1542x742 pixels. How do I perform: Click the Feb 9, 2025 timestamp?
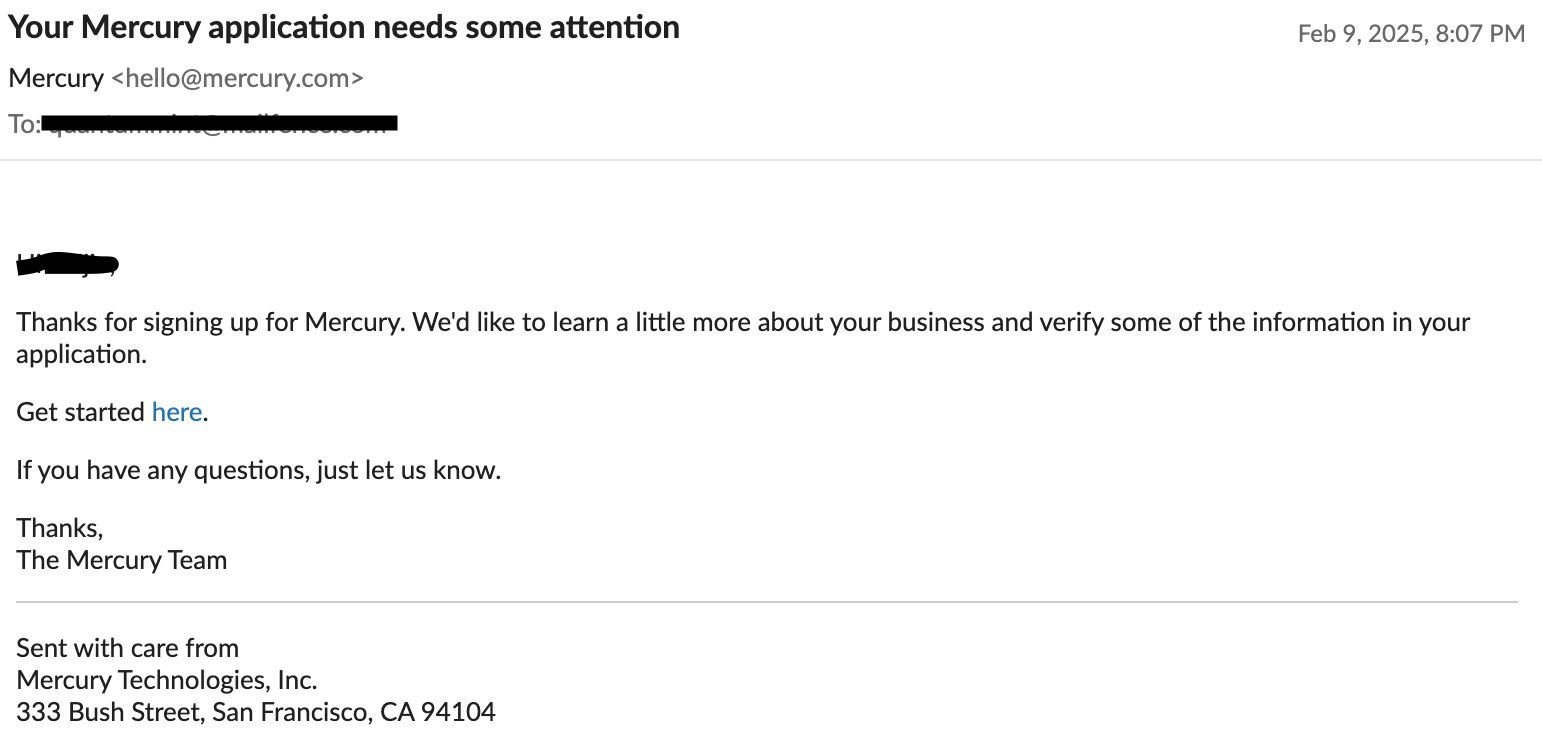click(x=1411, y=34)
